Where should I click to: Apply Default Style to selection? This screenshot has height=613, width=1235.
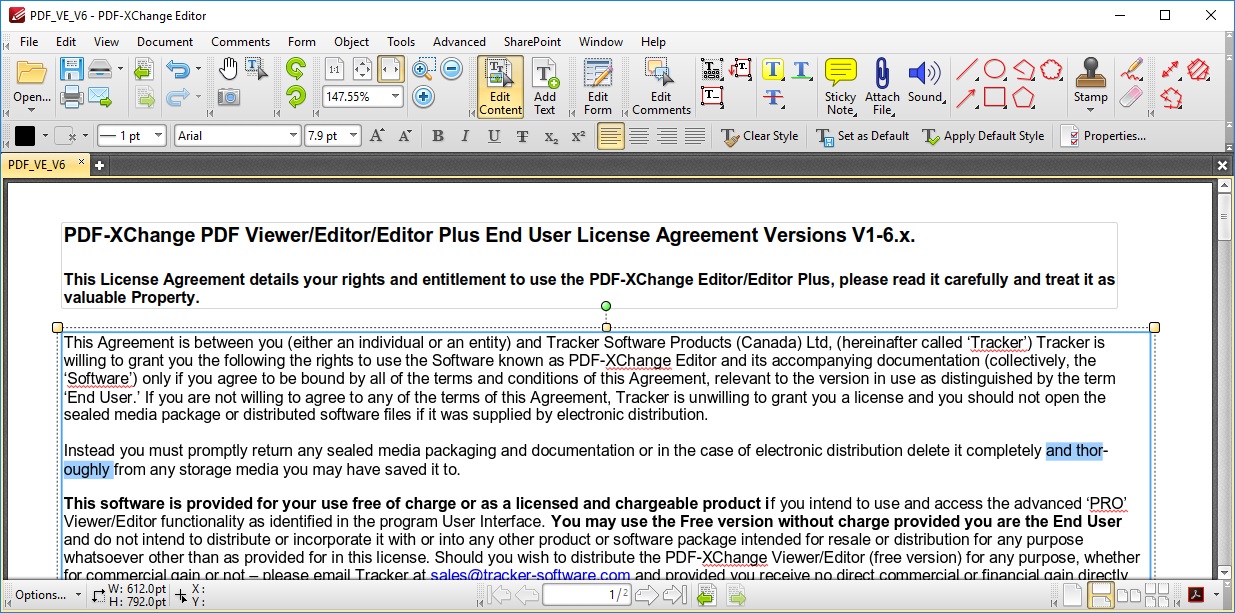tap(983, 136)
